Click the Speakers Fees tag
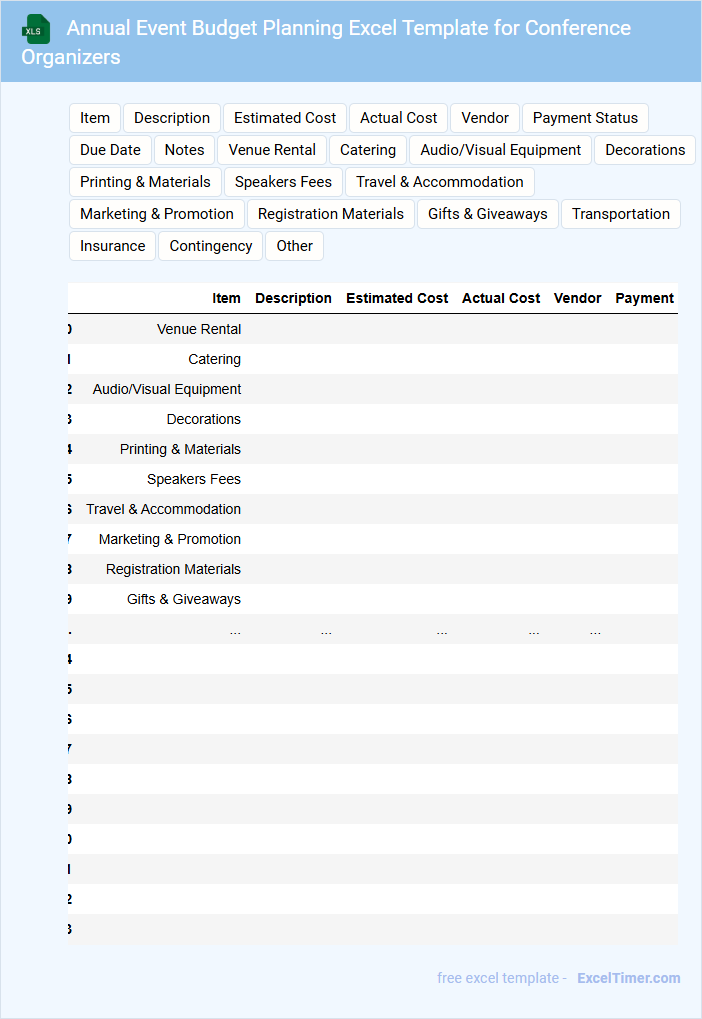The height and width of the screenshot is (1019, 702). pyautogui.click(x=283, y=182)
